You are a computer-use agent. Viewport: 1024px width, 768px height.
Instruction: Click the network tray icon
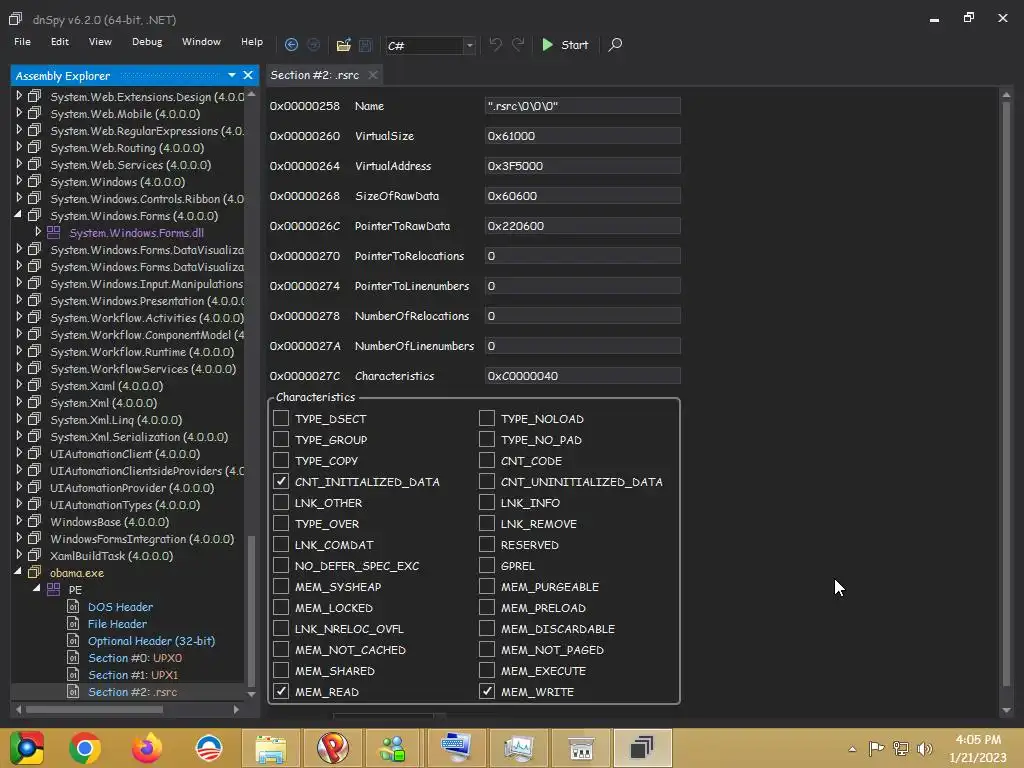pos(901,748)
